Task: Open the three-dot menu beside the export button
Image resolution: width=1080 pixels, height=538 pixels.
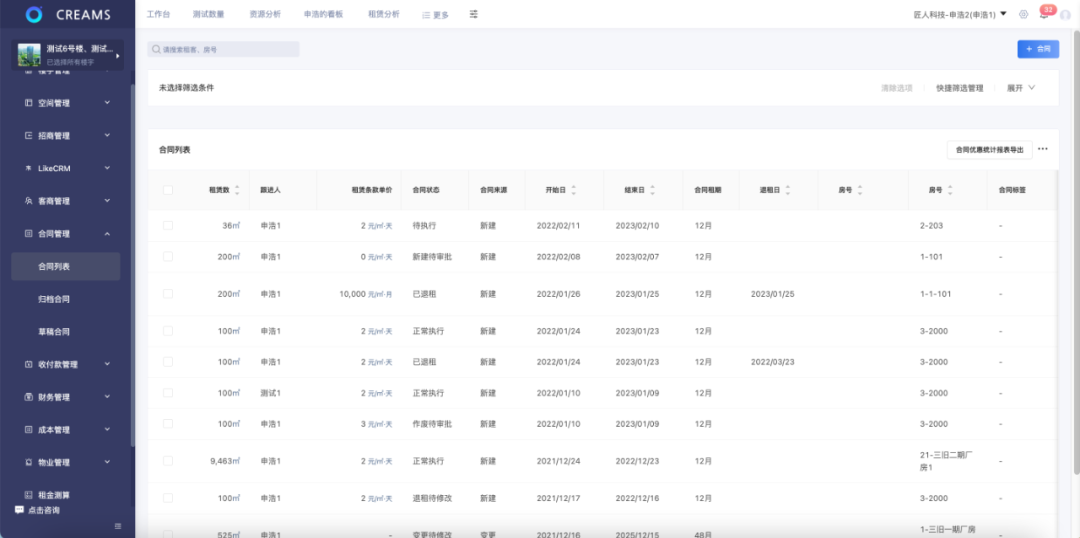Action: [x=1043, y=149]
